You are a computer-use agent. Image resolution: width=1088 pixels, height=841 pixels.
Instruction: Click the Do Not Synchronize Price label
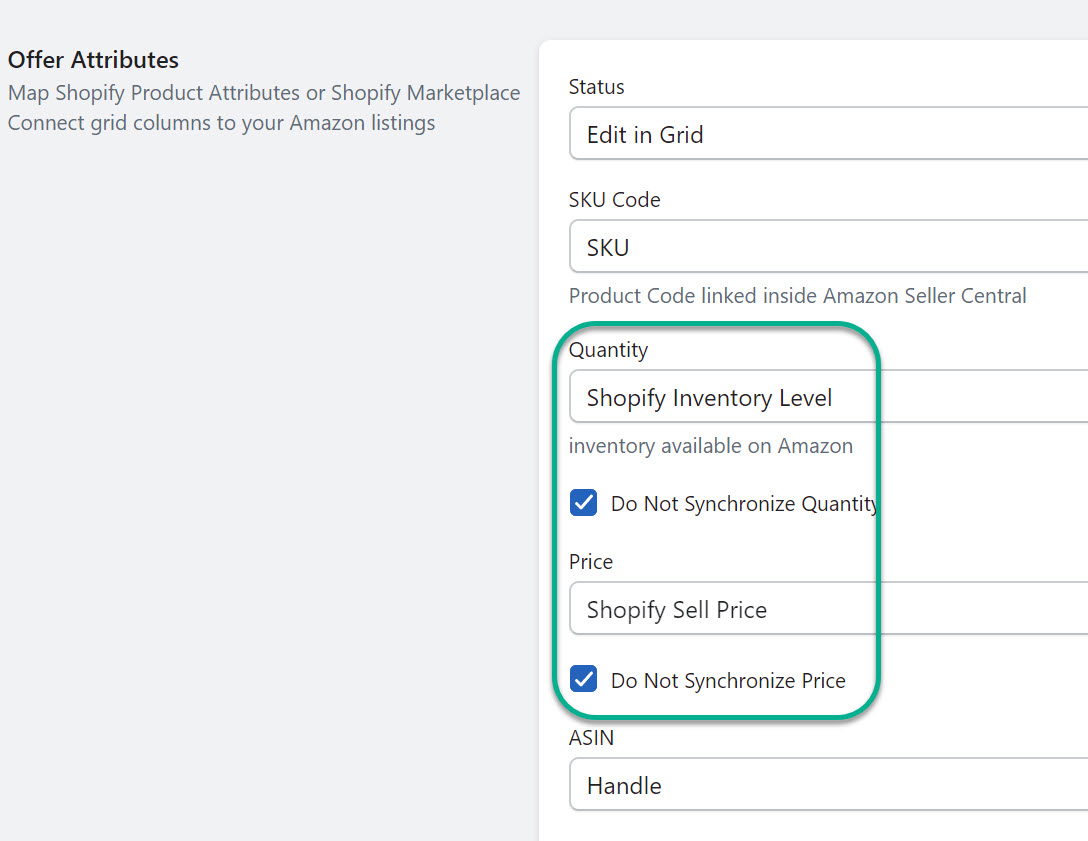[x=728, y=680]
